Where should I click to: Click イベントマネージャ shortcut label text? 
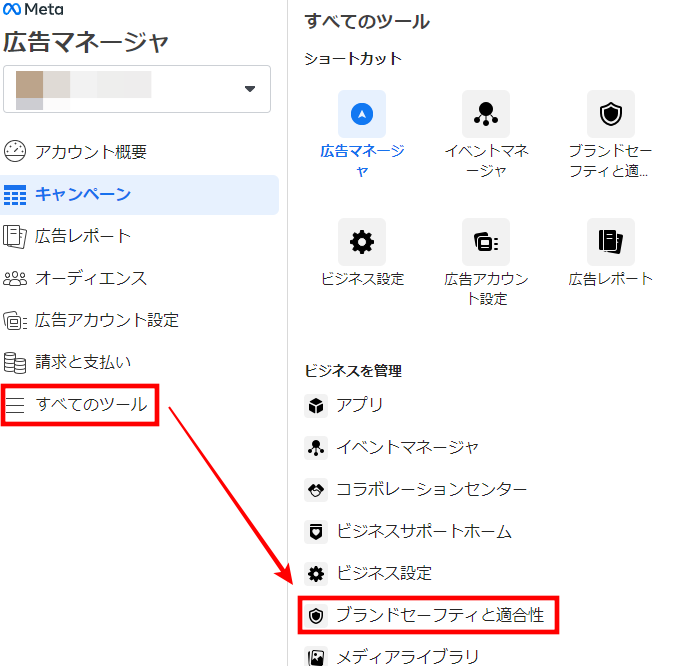[x=486, y=160]
